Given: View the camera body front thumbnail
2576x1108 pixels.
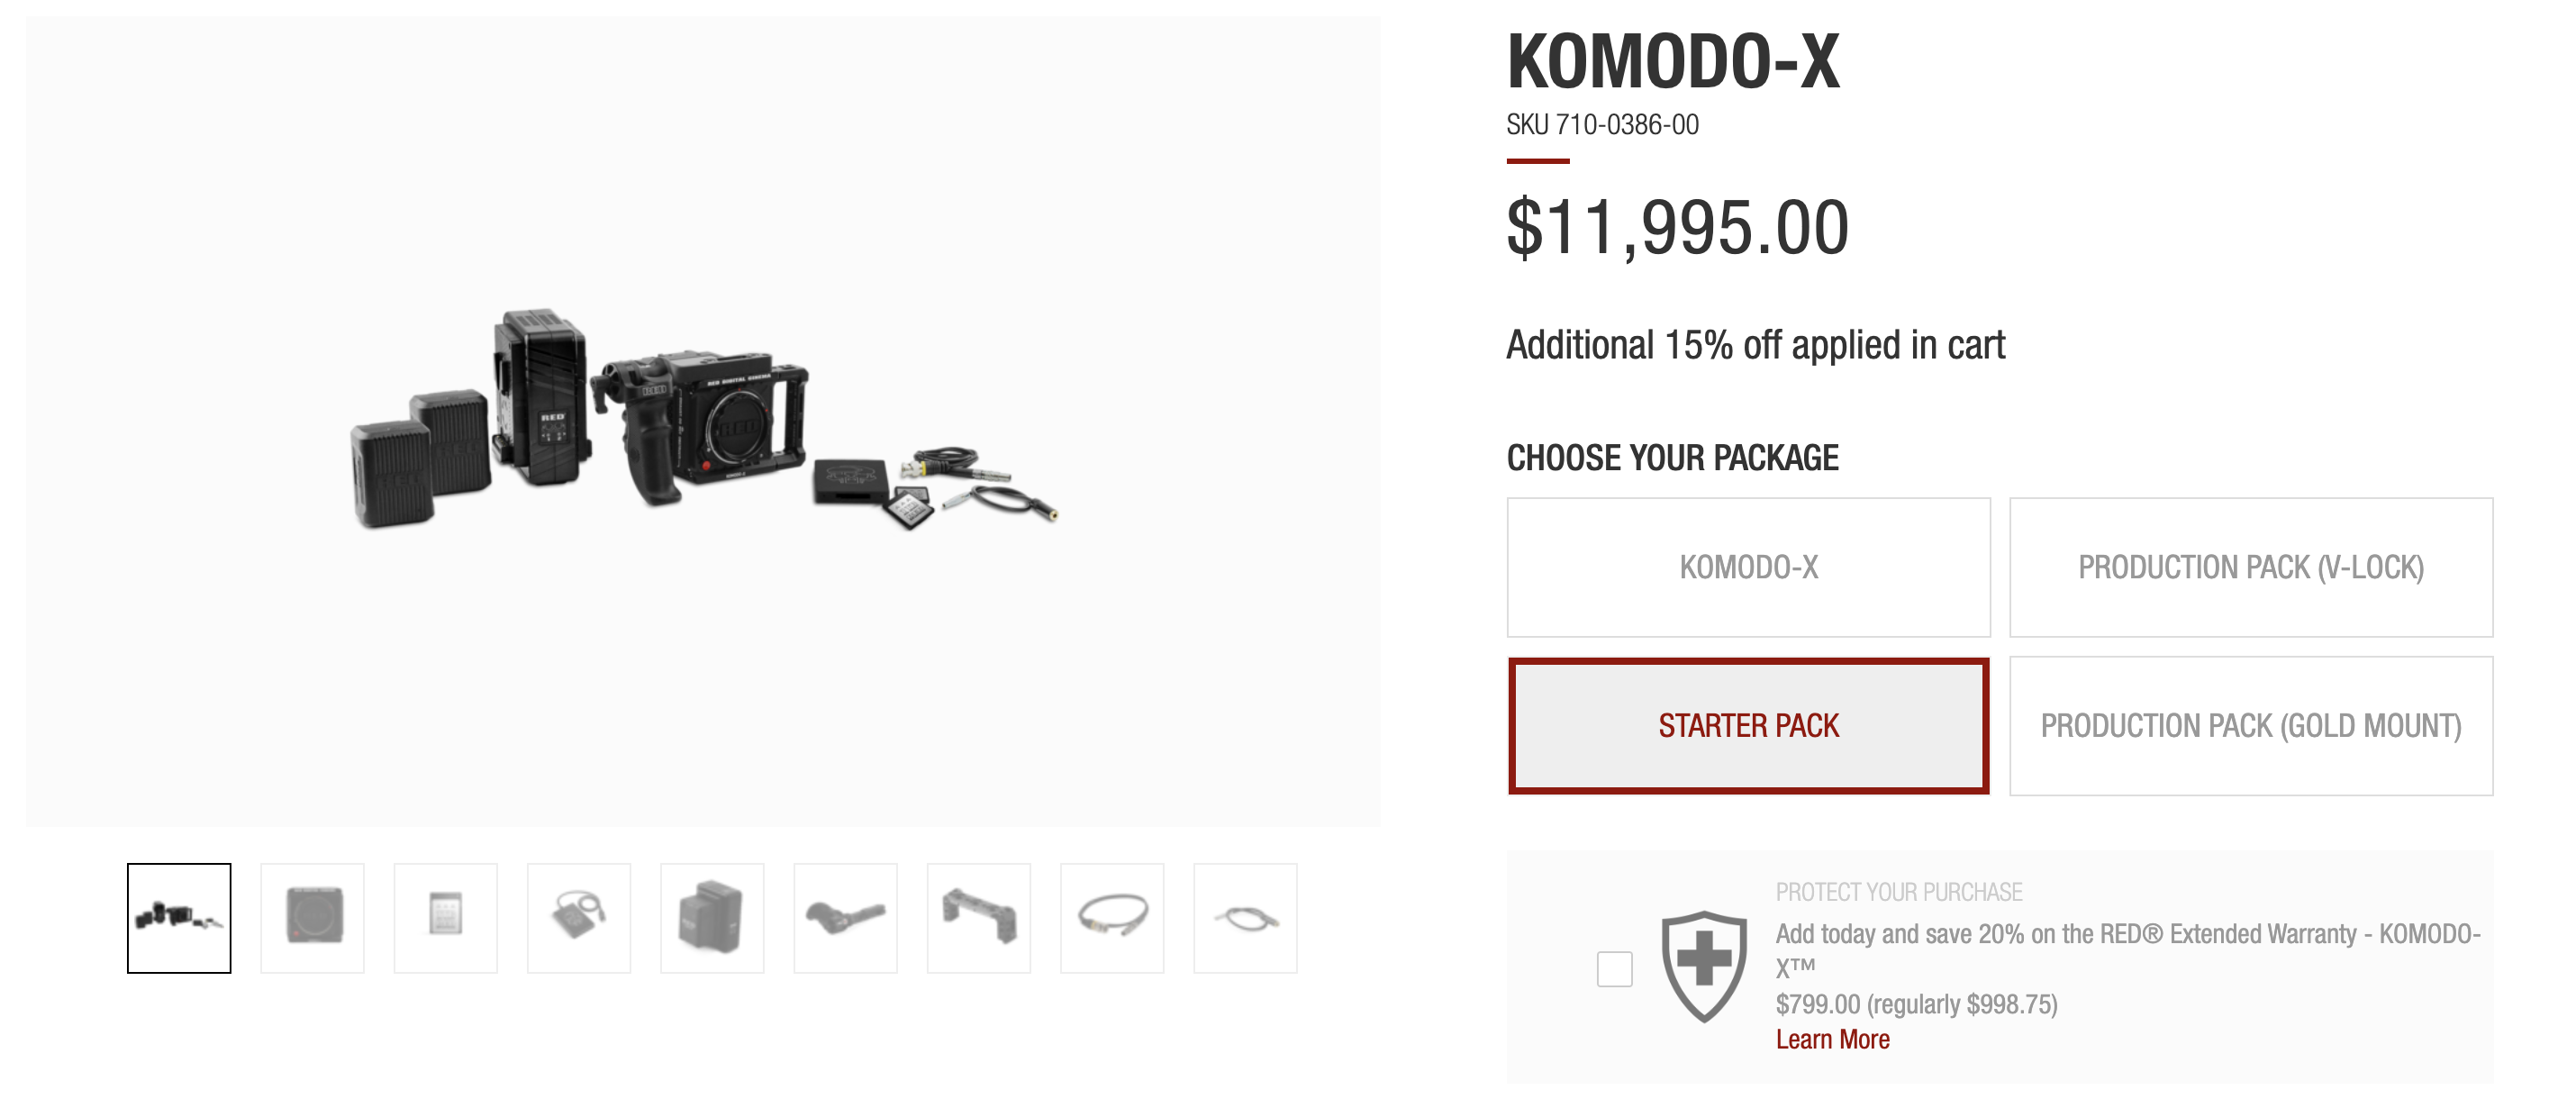Looking at the screenshot, I should (x=312, y=917).
